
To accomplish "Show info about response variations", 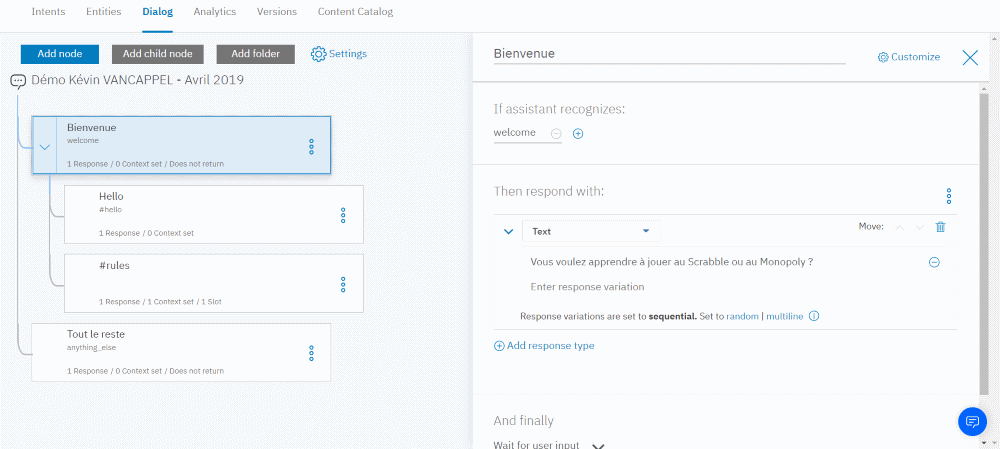I will [x=814, y=316].
